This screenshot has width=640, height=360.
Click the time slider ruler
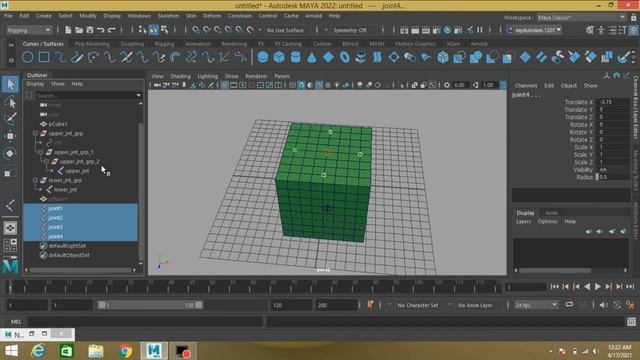click(255, 287)
